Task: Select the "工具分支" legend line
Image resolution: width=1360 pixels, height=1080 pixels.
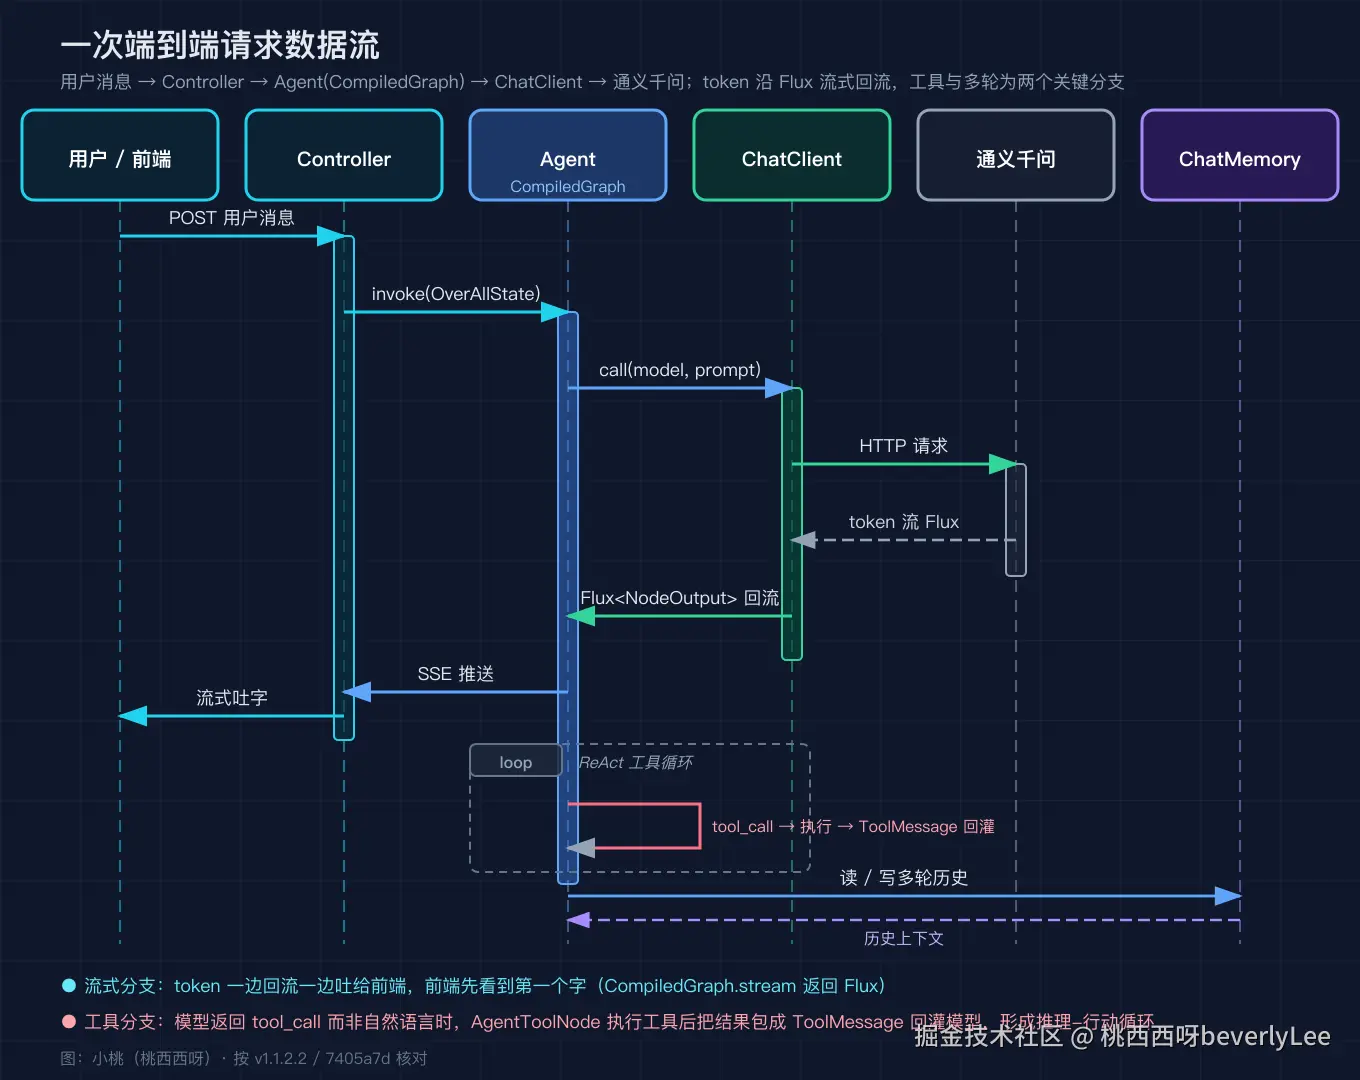Action: (608, 1022)
